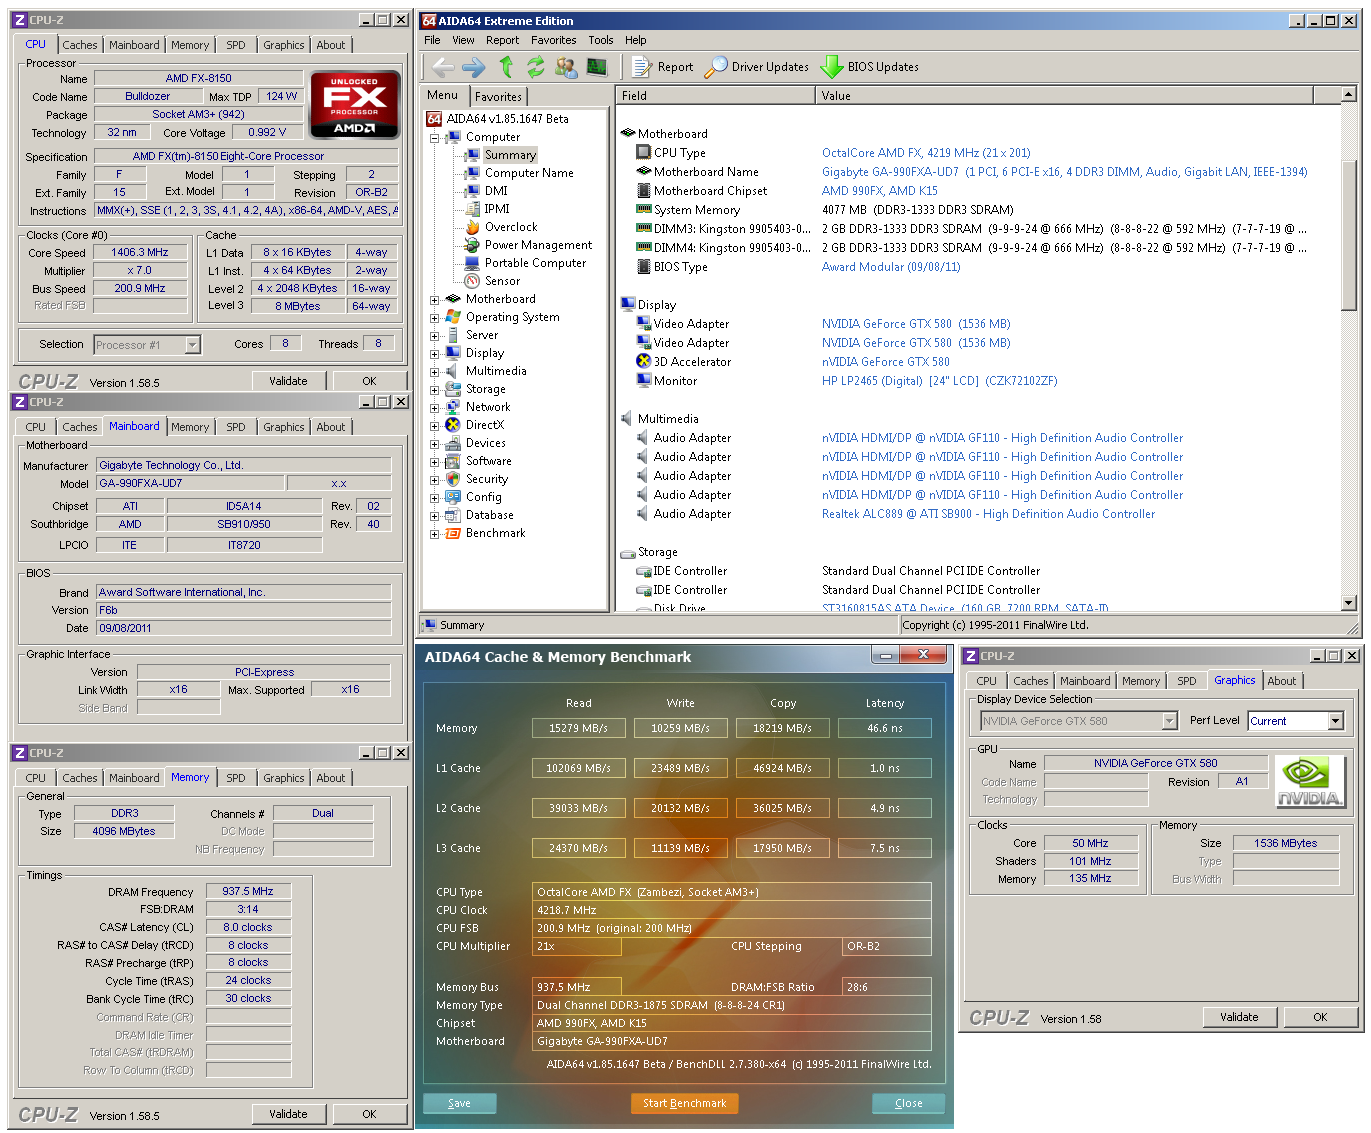Click the Back arrow in AIDA64 toolbar
This screenshot has width=1371, height=1133.
point(442,67)
